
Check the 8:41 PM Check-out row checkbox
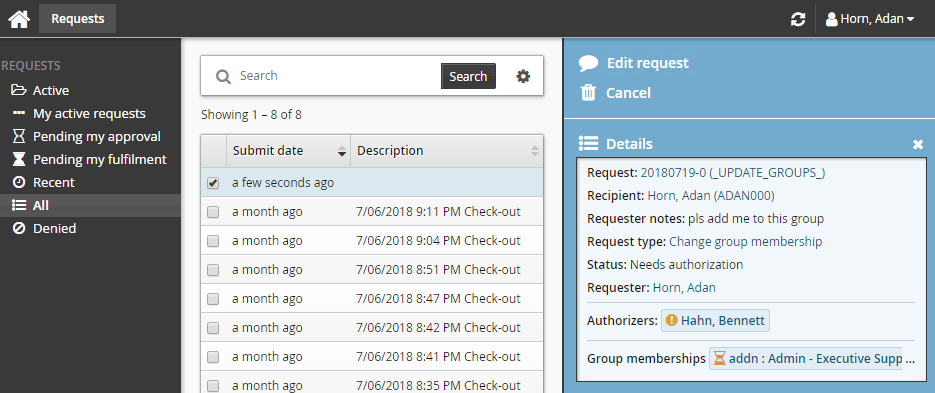pos(213,357)
